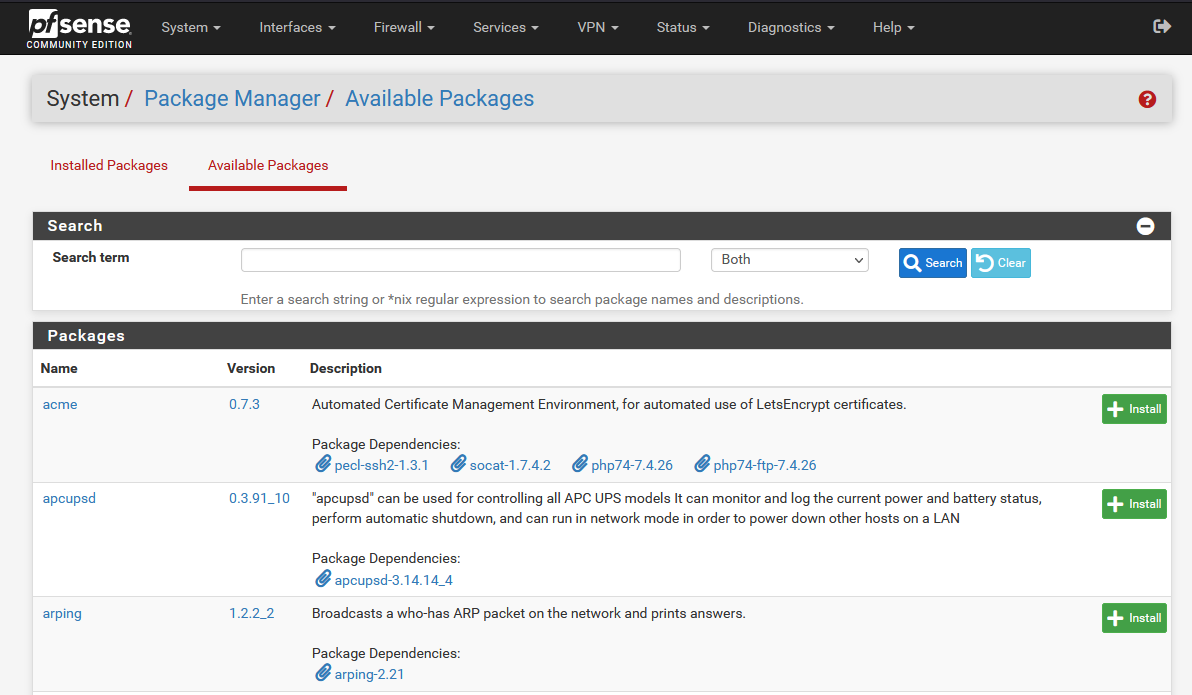The image size is (1192, 695).
Task: Click the paperclip icon beside arping-2.21
Action: [323, 673]
